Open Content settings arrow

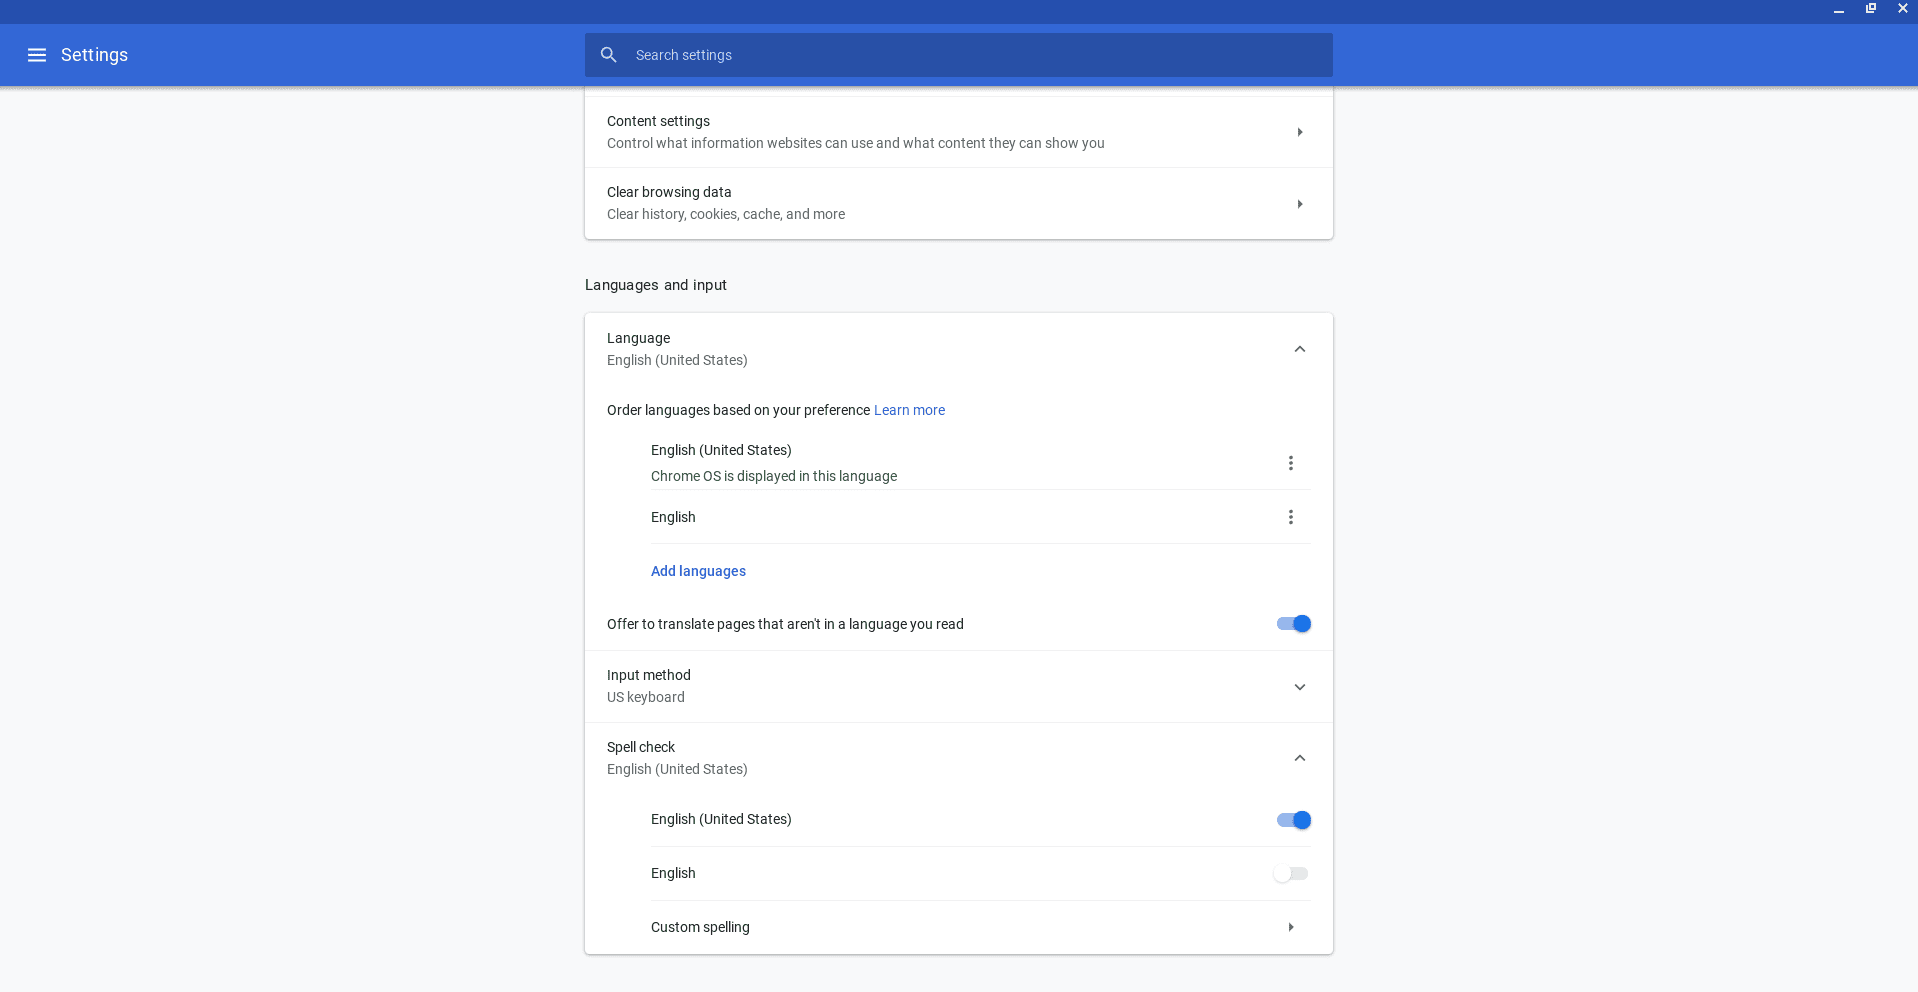[1299, 132]
